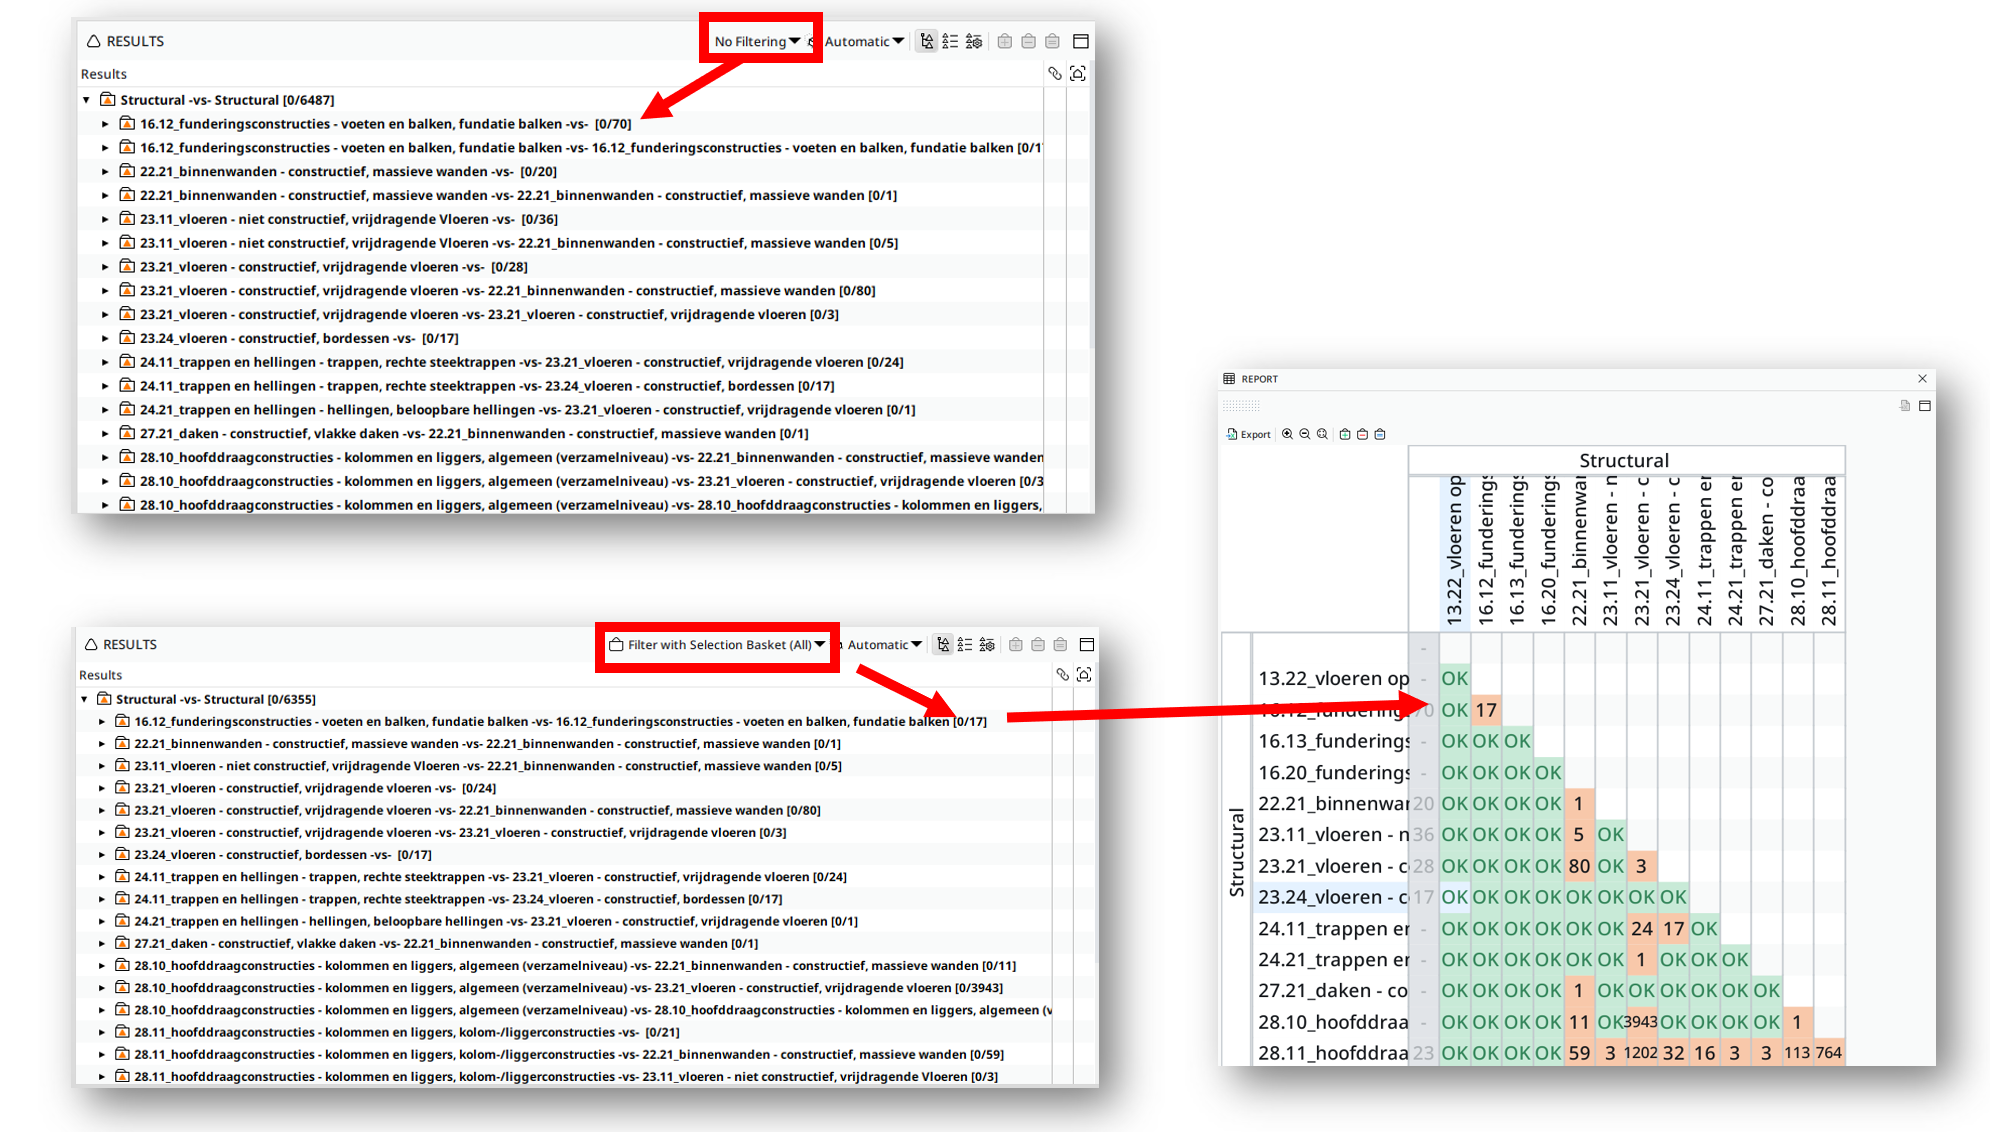Image resolution: width=1990 pixels, height=1132 pixels.
Task: Open the No Filtering dropdown in top Results panel
Action: pos(757,41)
